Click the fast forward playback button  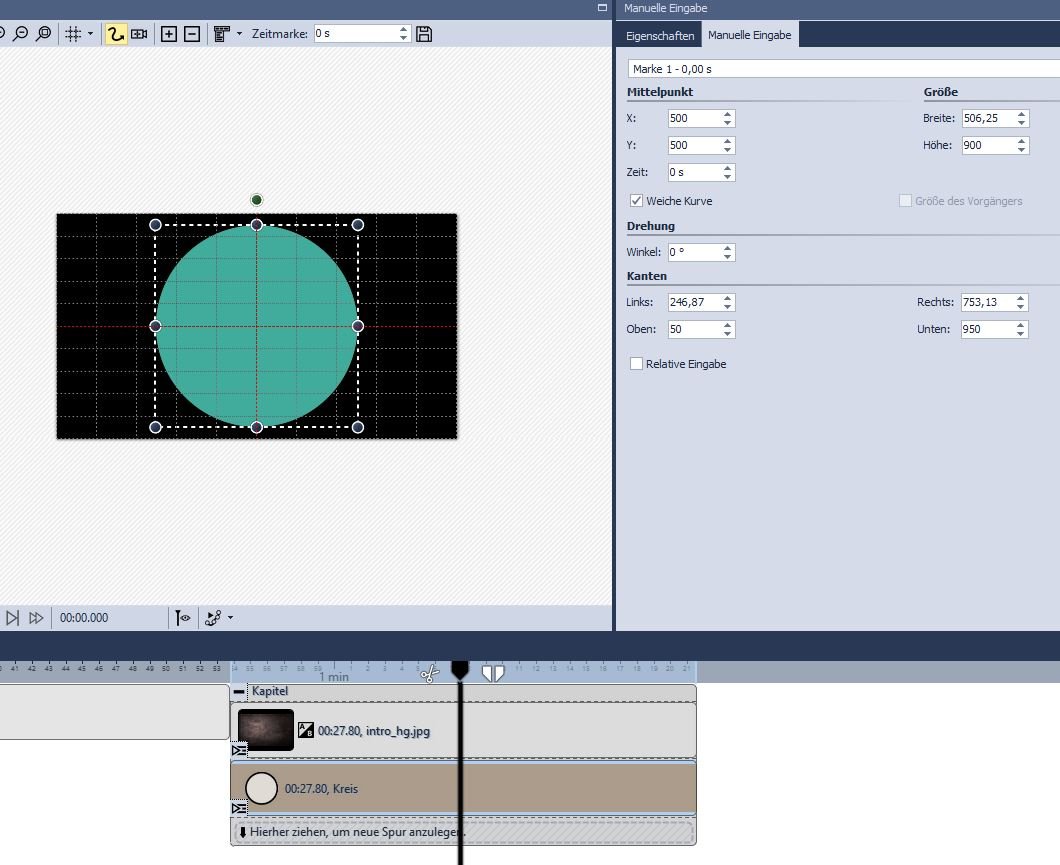tap(36, 618)
